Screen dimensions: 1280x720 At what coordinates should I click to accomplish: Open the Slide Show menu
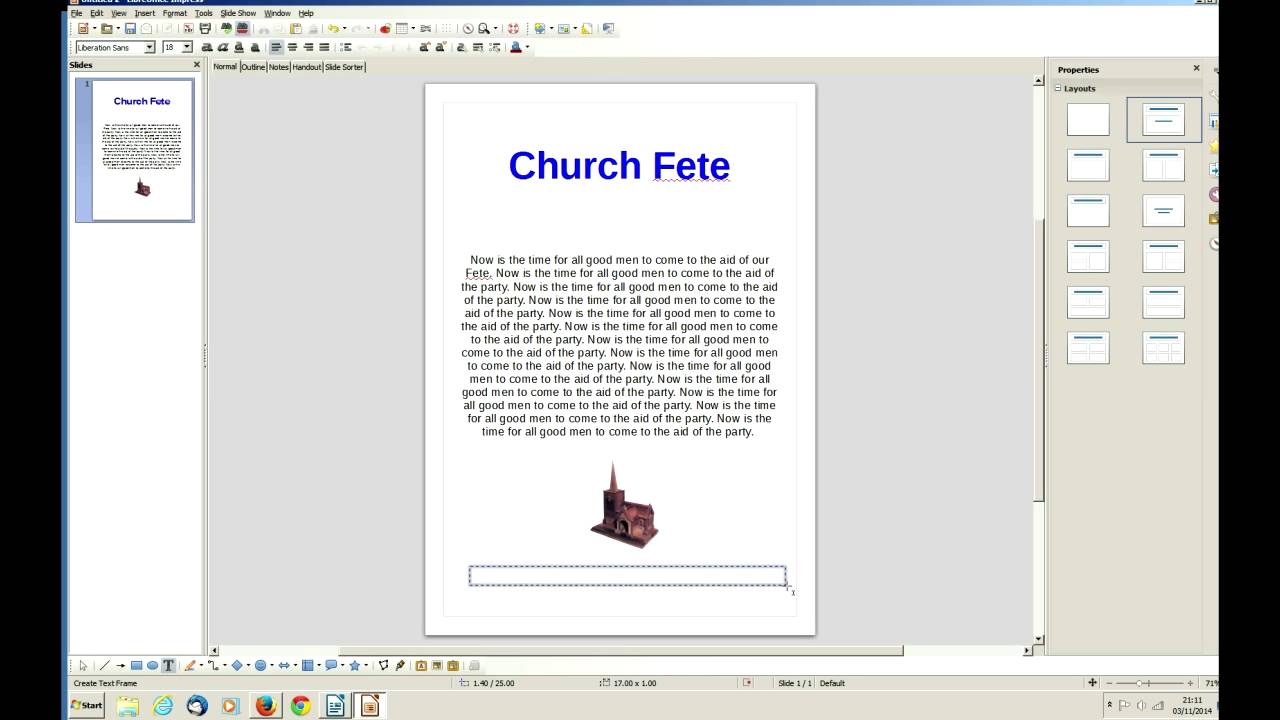point(238,13)
